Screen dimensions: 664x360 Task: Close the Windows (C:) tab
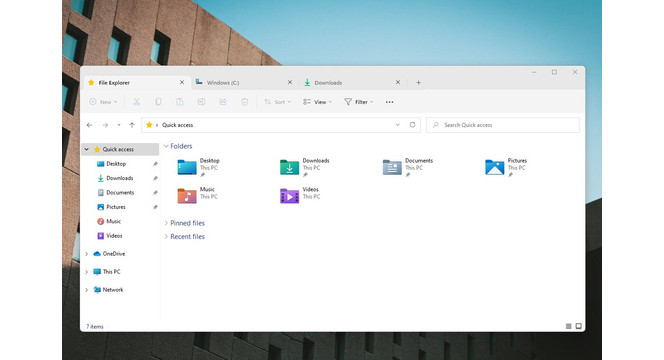[x=290, y=82]
